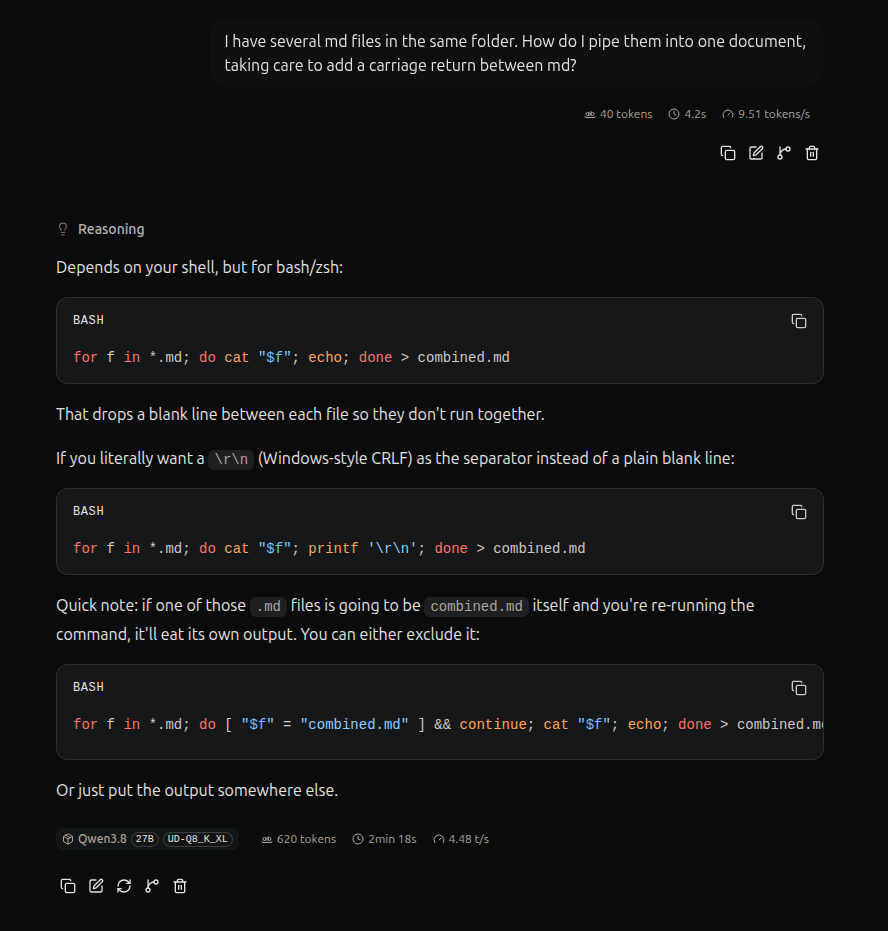Edit the assistant response
The image size is (888, 931).
pyautogui.click(x=96, y=886)
